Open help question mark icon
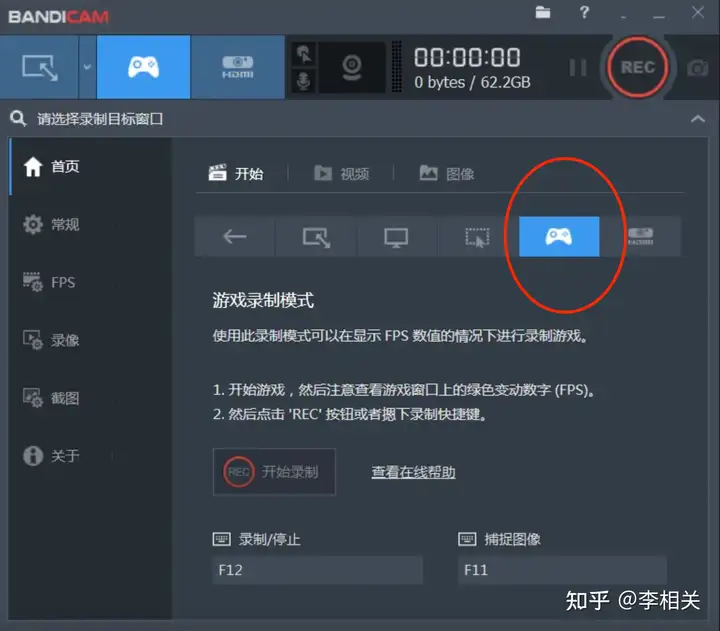This screenshot has height=631, width=720. click(584, 12)
